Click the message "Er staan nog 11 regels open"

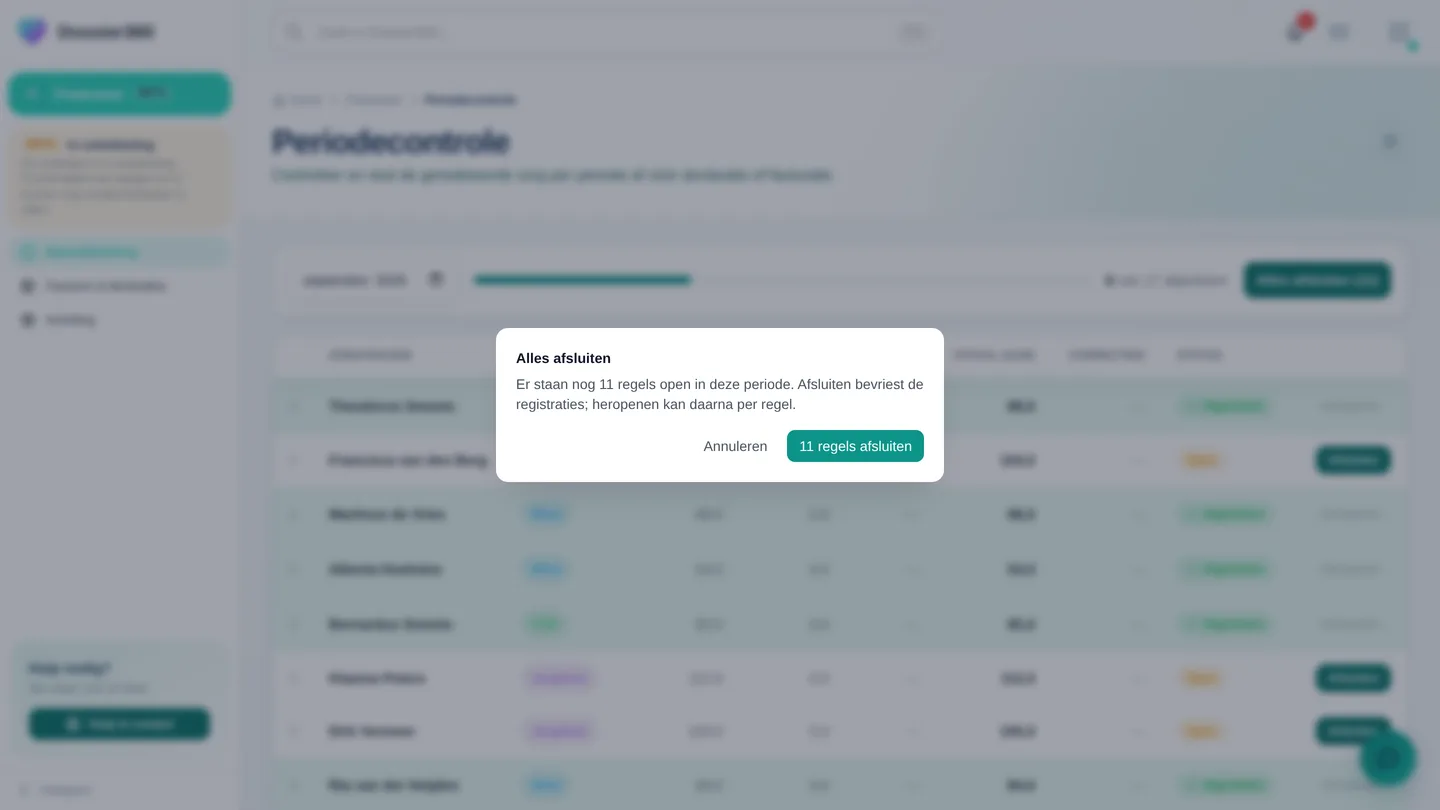coord(720,395)
